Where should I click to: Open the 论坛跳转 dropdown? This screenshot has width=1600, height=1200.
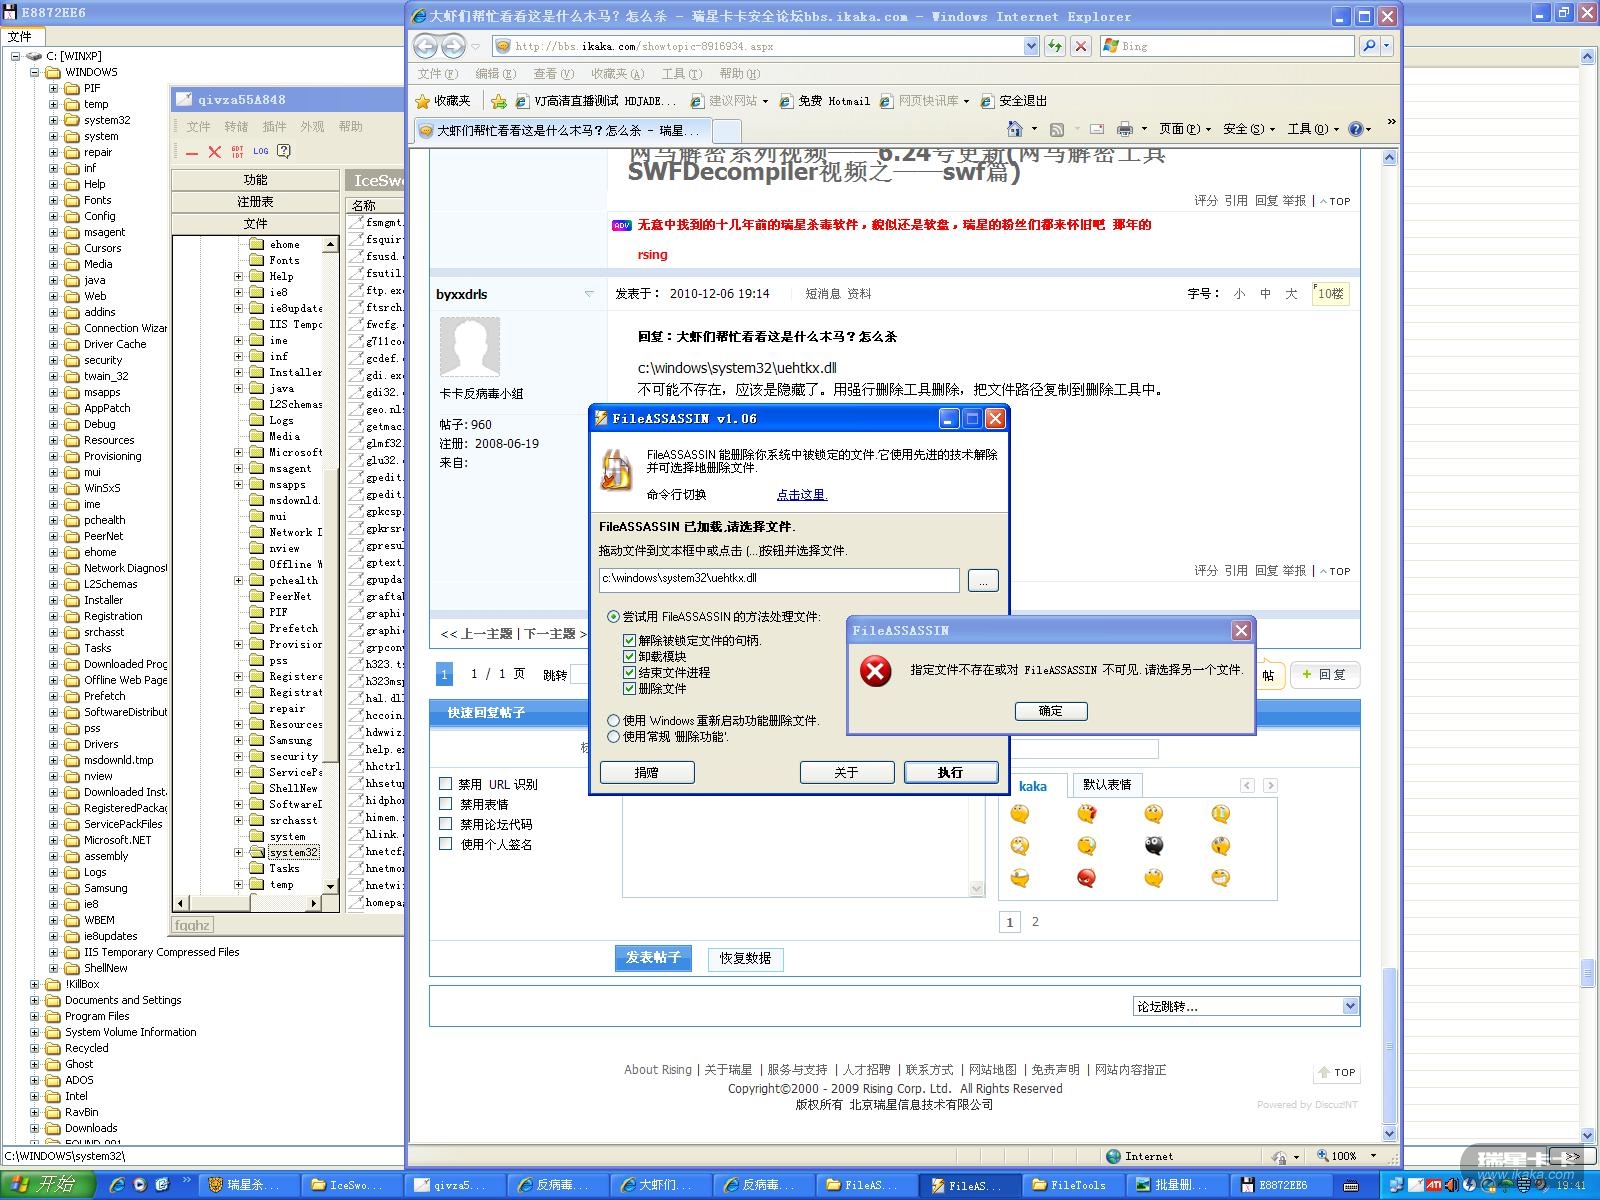(1246, 1006)
